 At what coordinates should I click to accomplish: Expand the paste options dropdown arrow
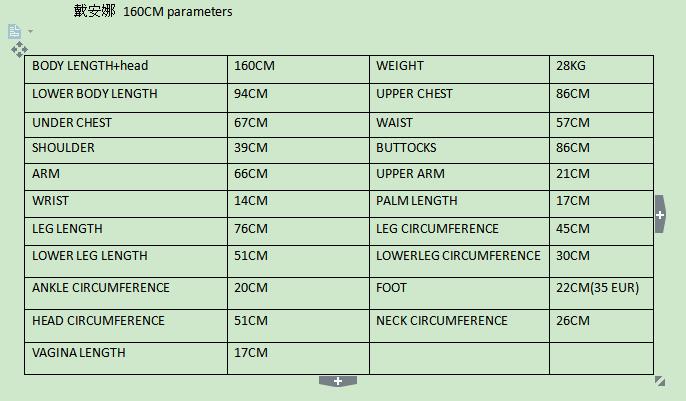click(x=30, y=31)
